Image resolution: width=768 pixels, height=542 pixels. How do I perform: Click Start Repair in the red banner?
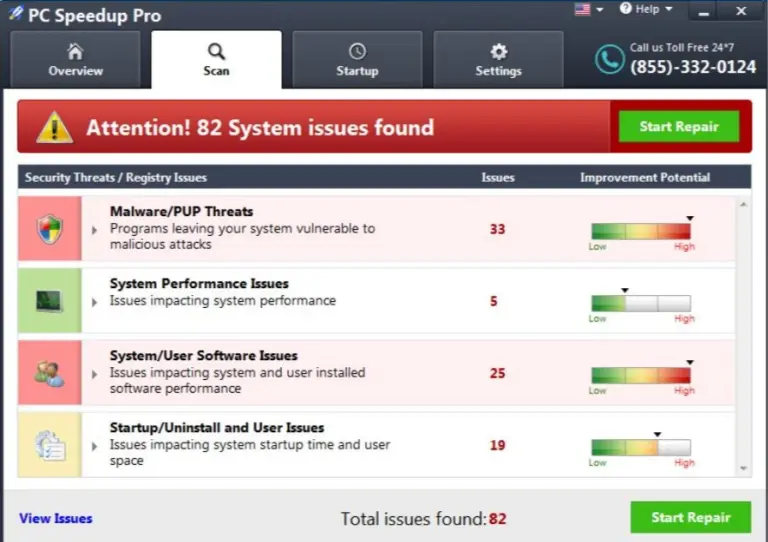tap(679, 126)
